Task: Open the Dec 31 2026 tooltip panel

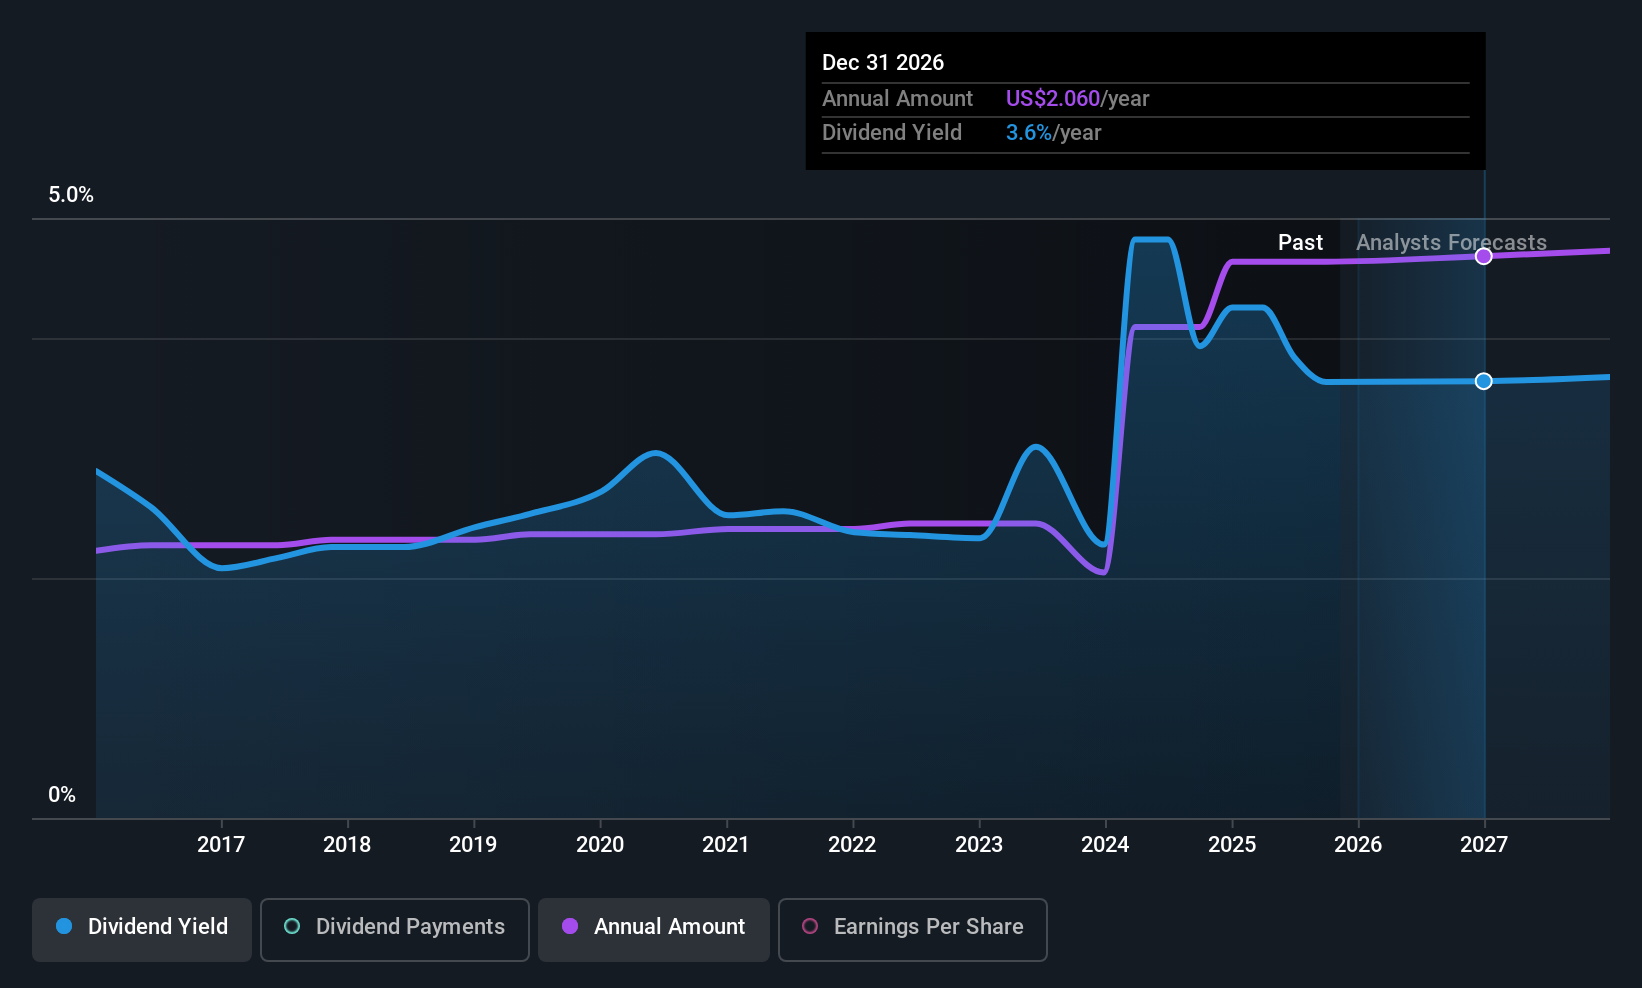Action: [x=1144, y=100]
